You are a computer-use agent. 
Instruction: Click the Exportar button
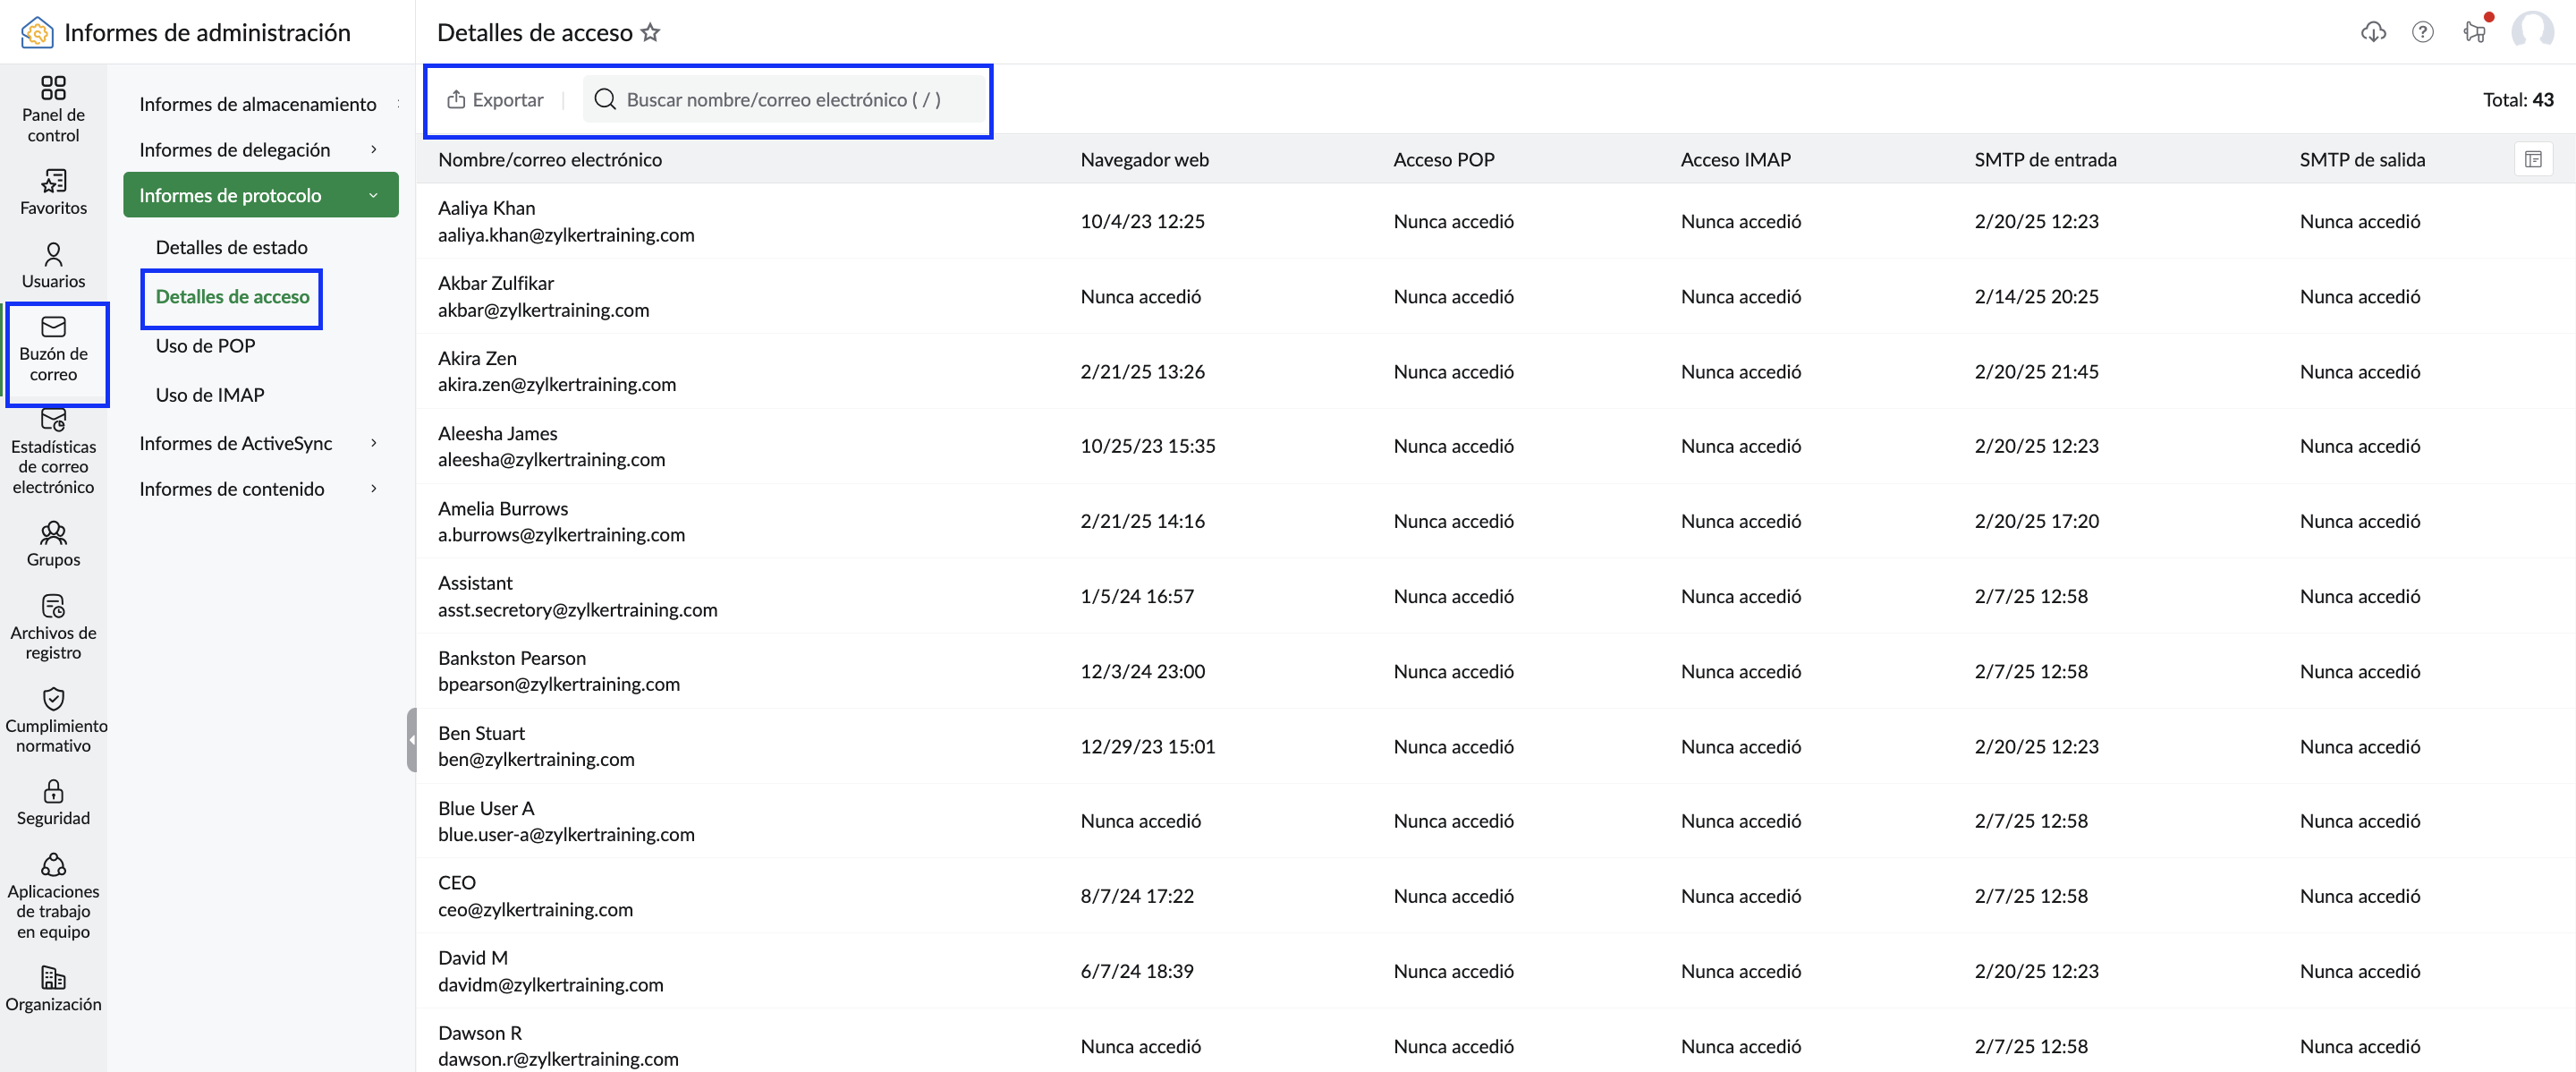pos(495,99)
